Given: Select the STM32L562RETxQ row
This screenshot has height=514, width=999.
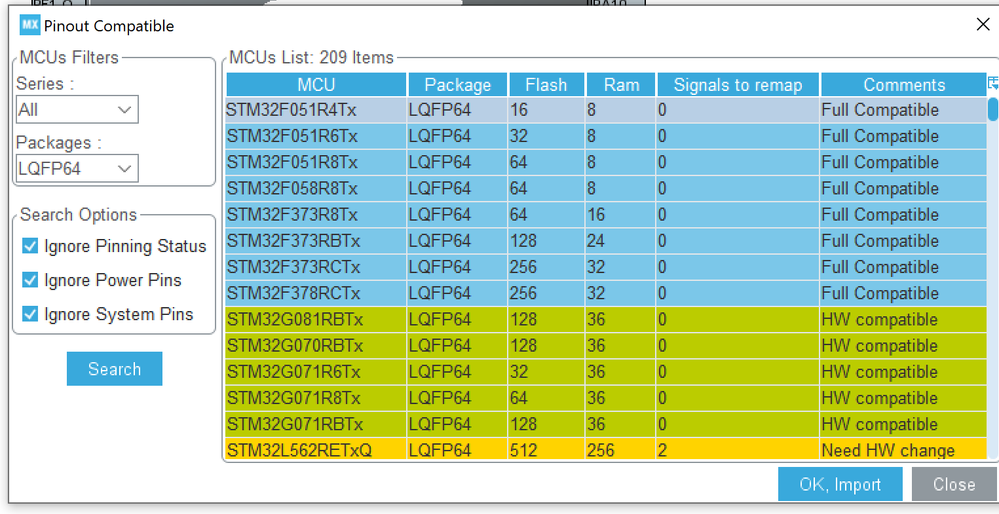Looking at the screenshot, I should click(606, 449).
